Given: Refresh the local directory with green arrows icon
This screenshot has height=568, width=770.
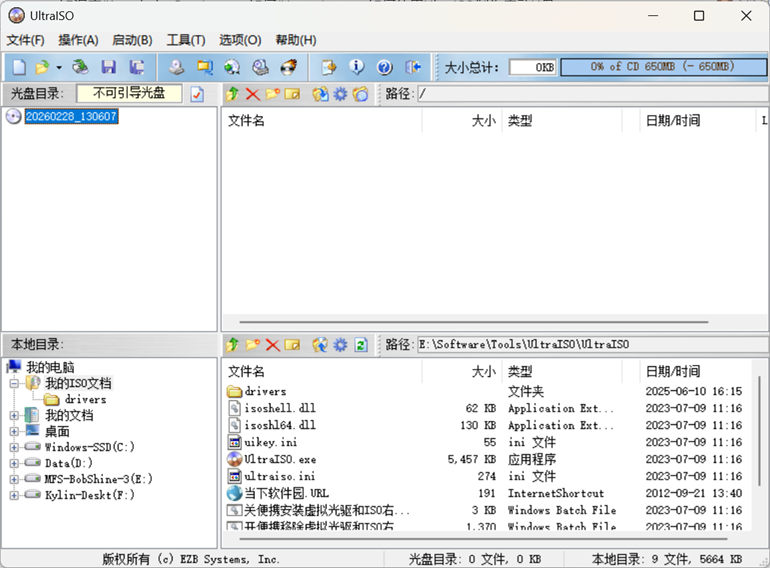Looking at the screenshot, I should click(361, 345).
